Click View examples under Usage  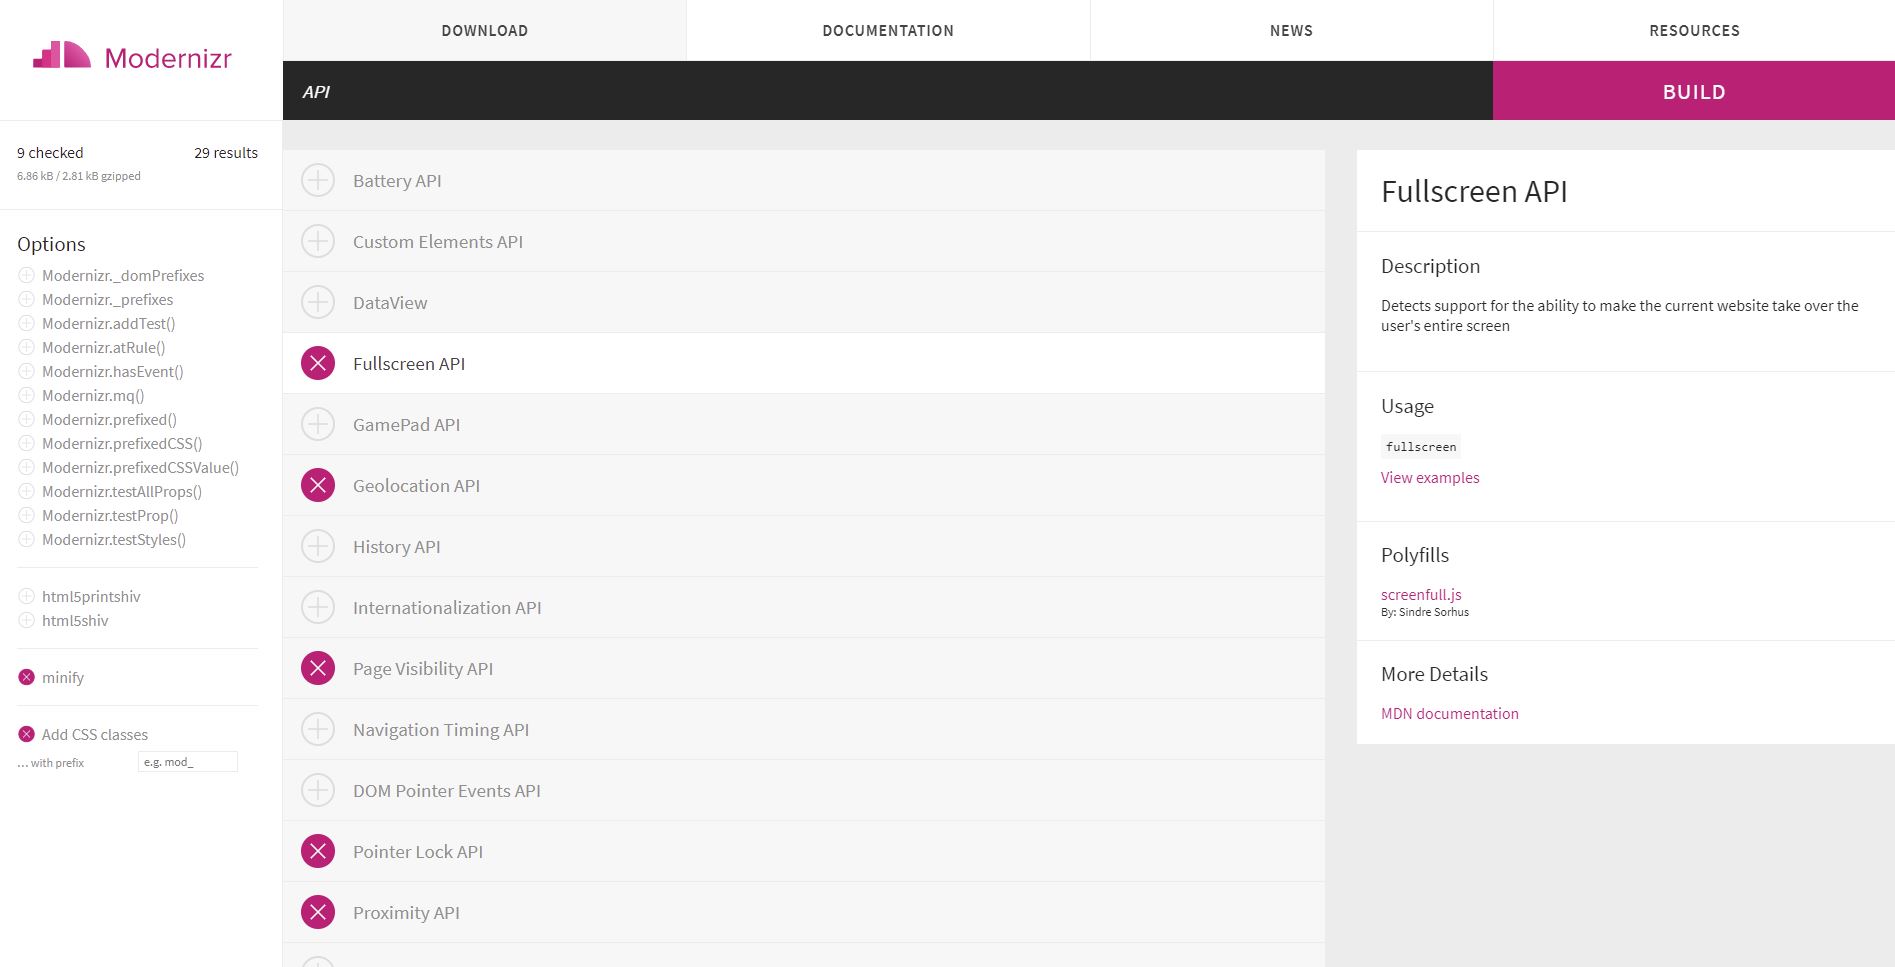[x=1429, y=477]
